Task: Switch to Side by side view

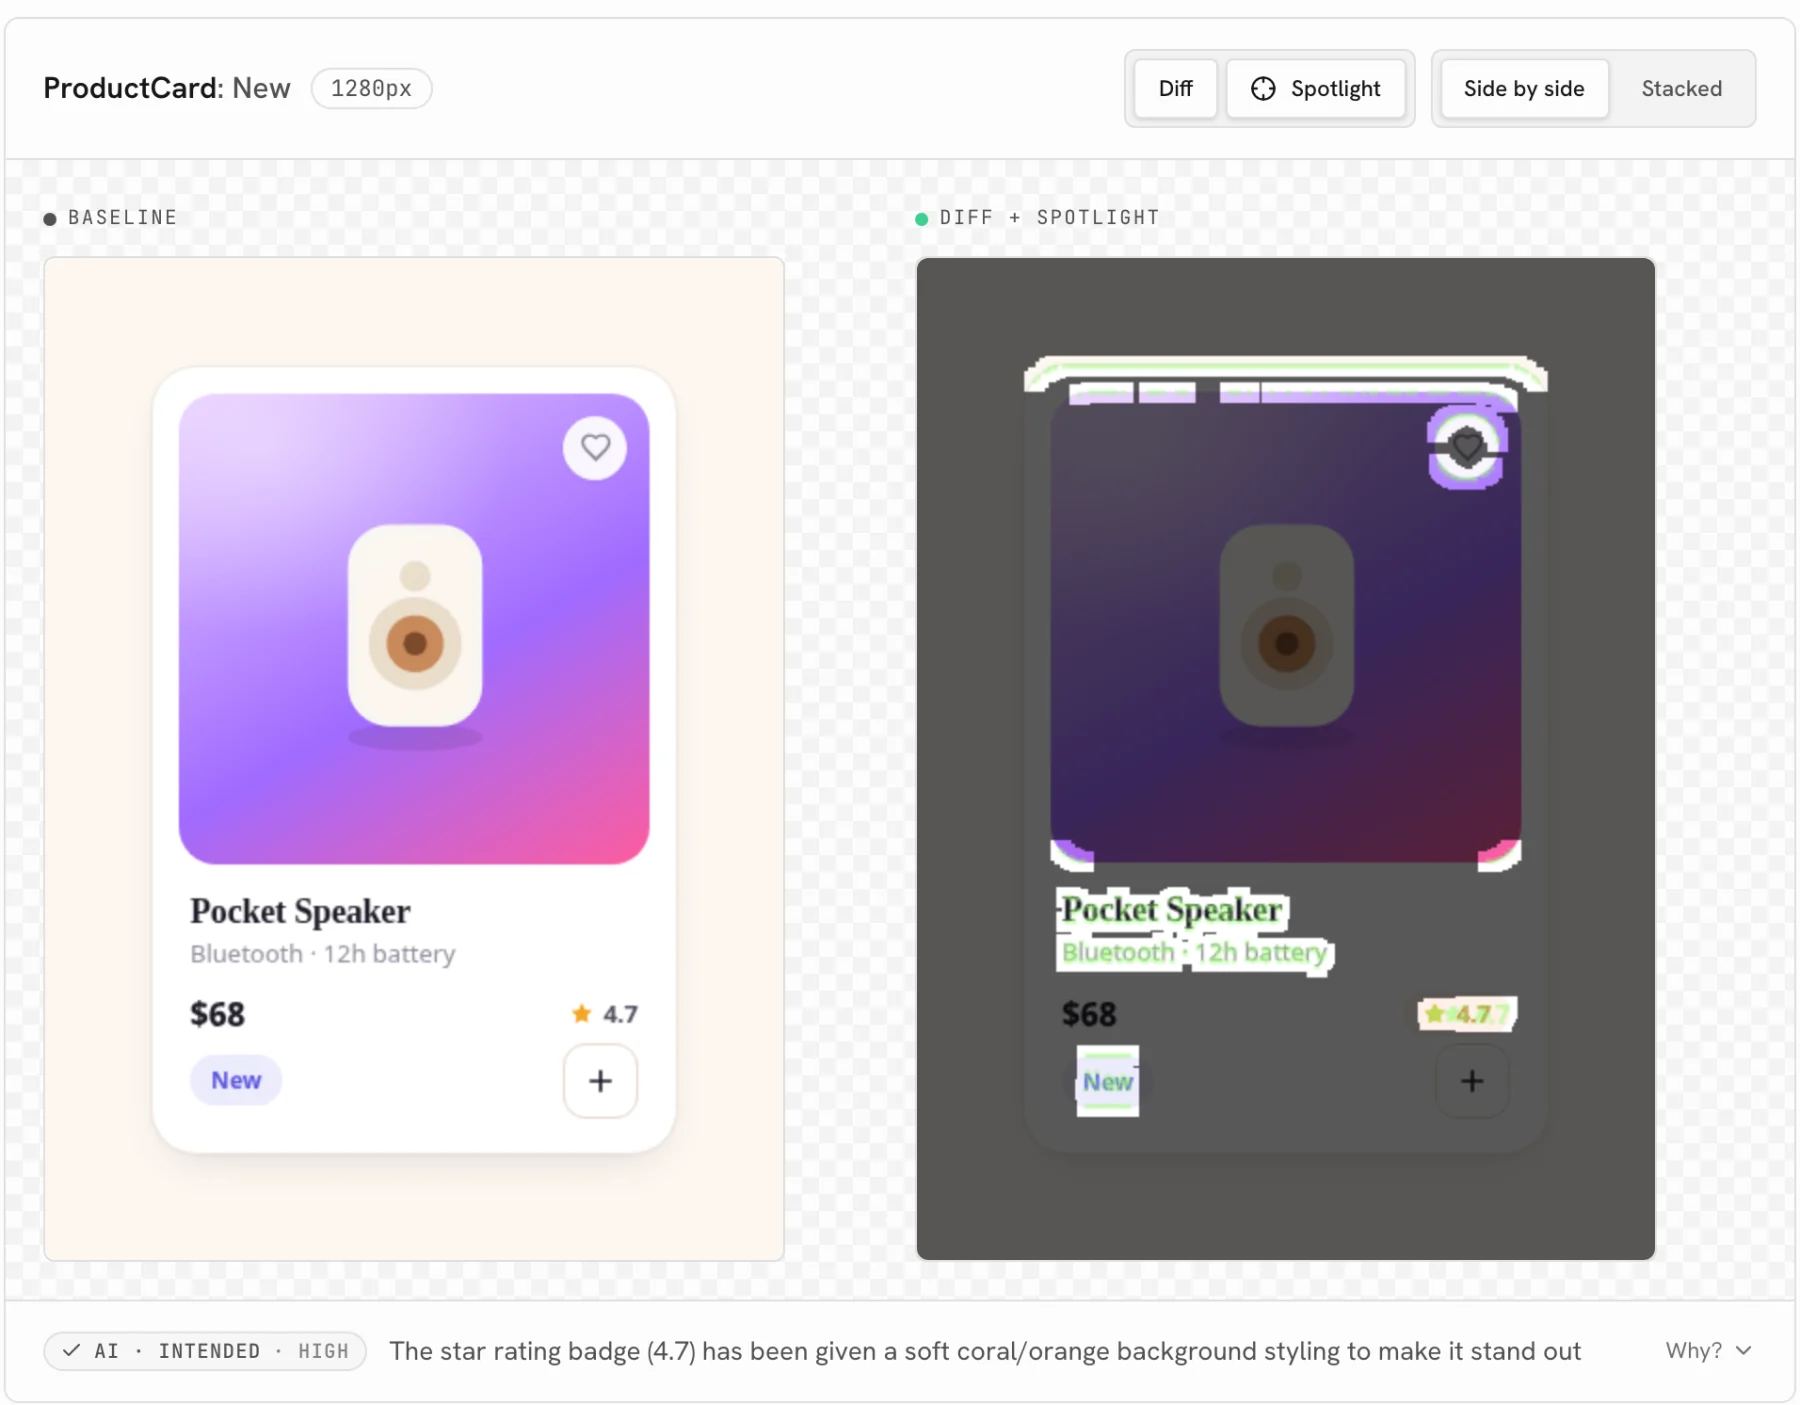Action: pyautogui.click(x=1524, y=88)
